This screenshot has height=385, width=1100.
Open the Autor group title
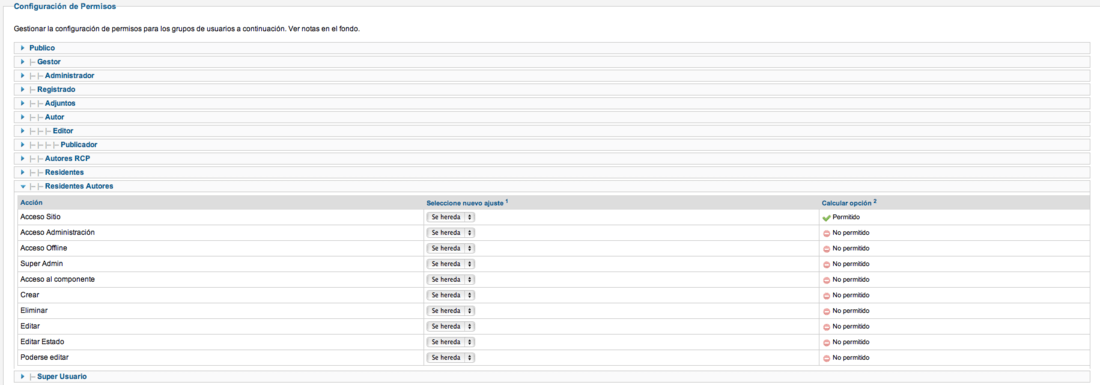click(x=55, y=117)
